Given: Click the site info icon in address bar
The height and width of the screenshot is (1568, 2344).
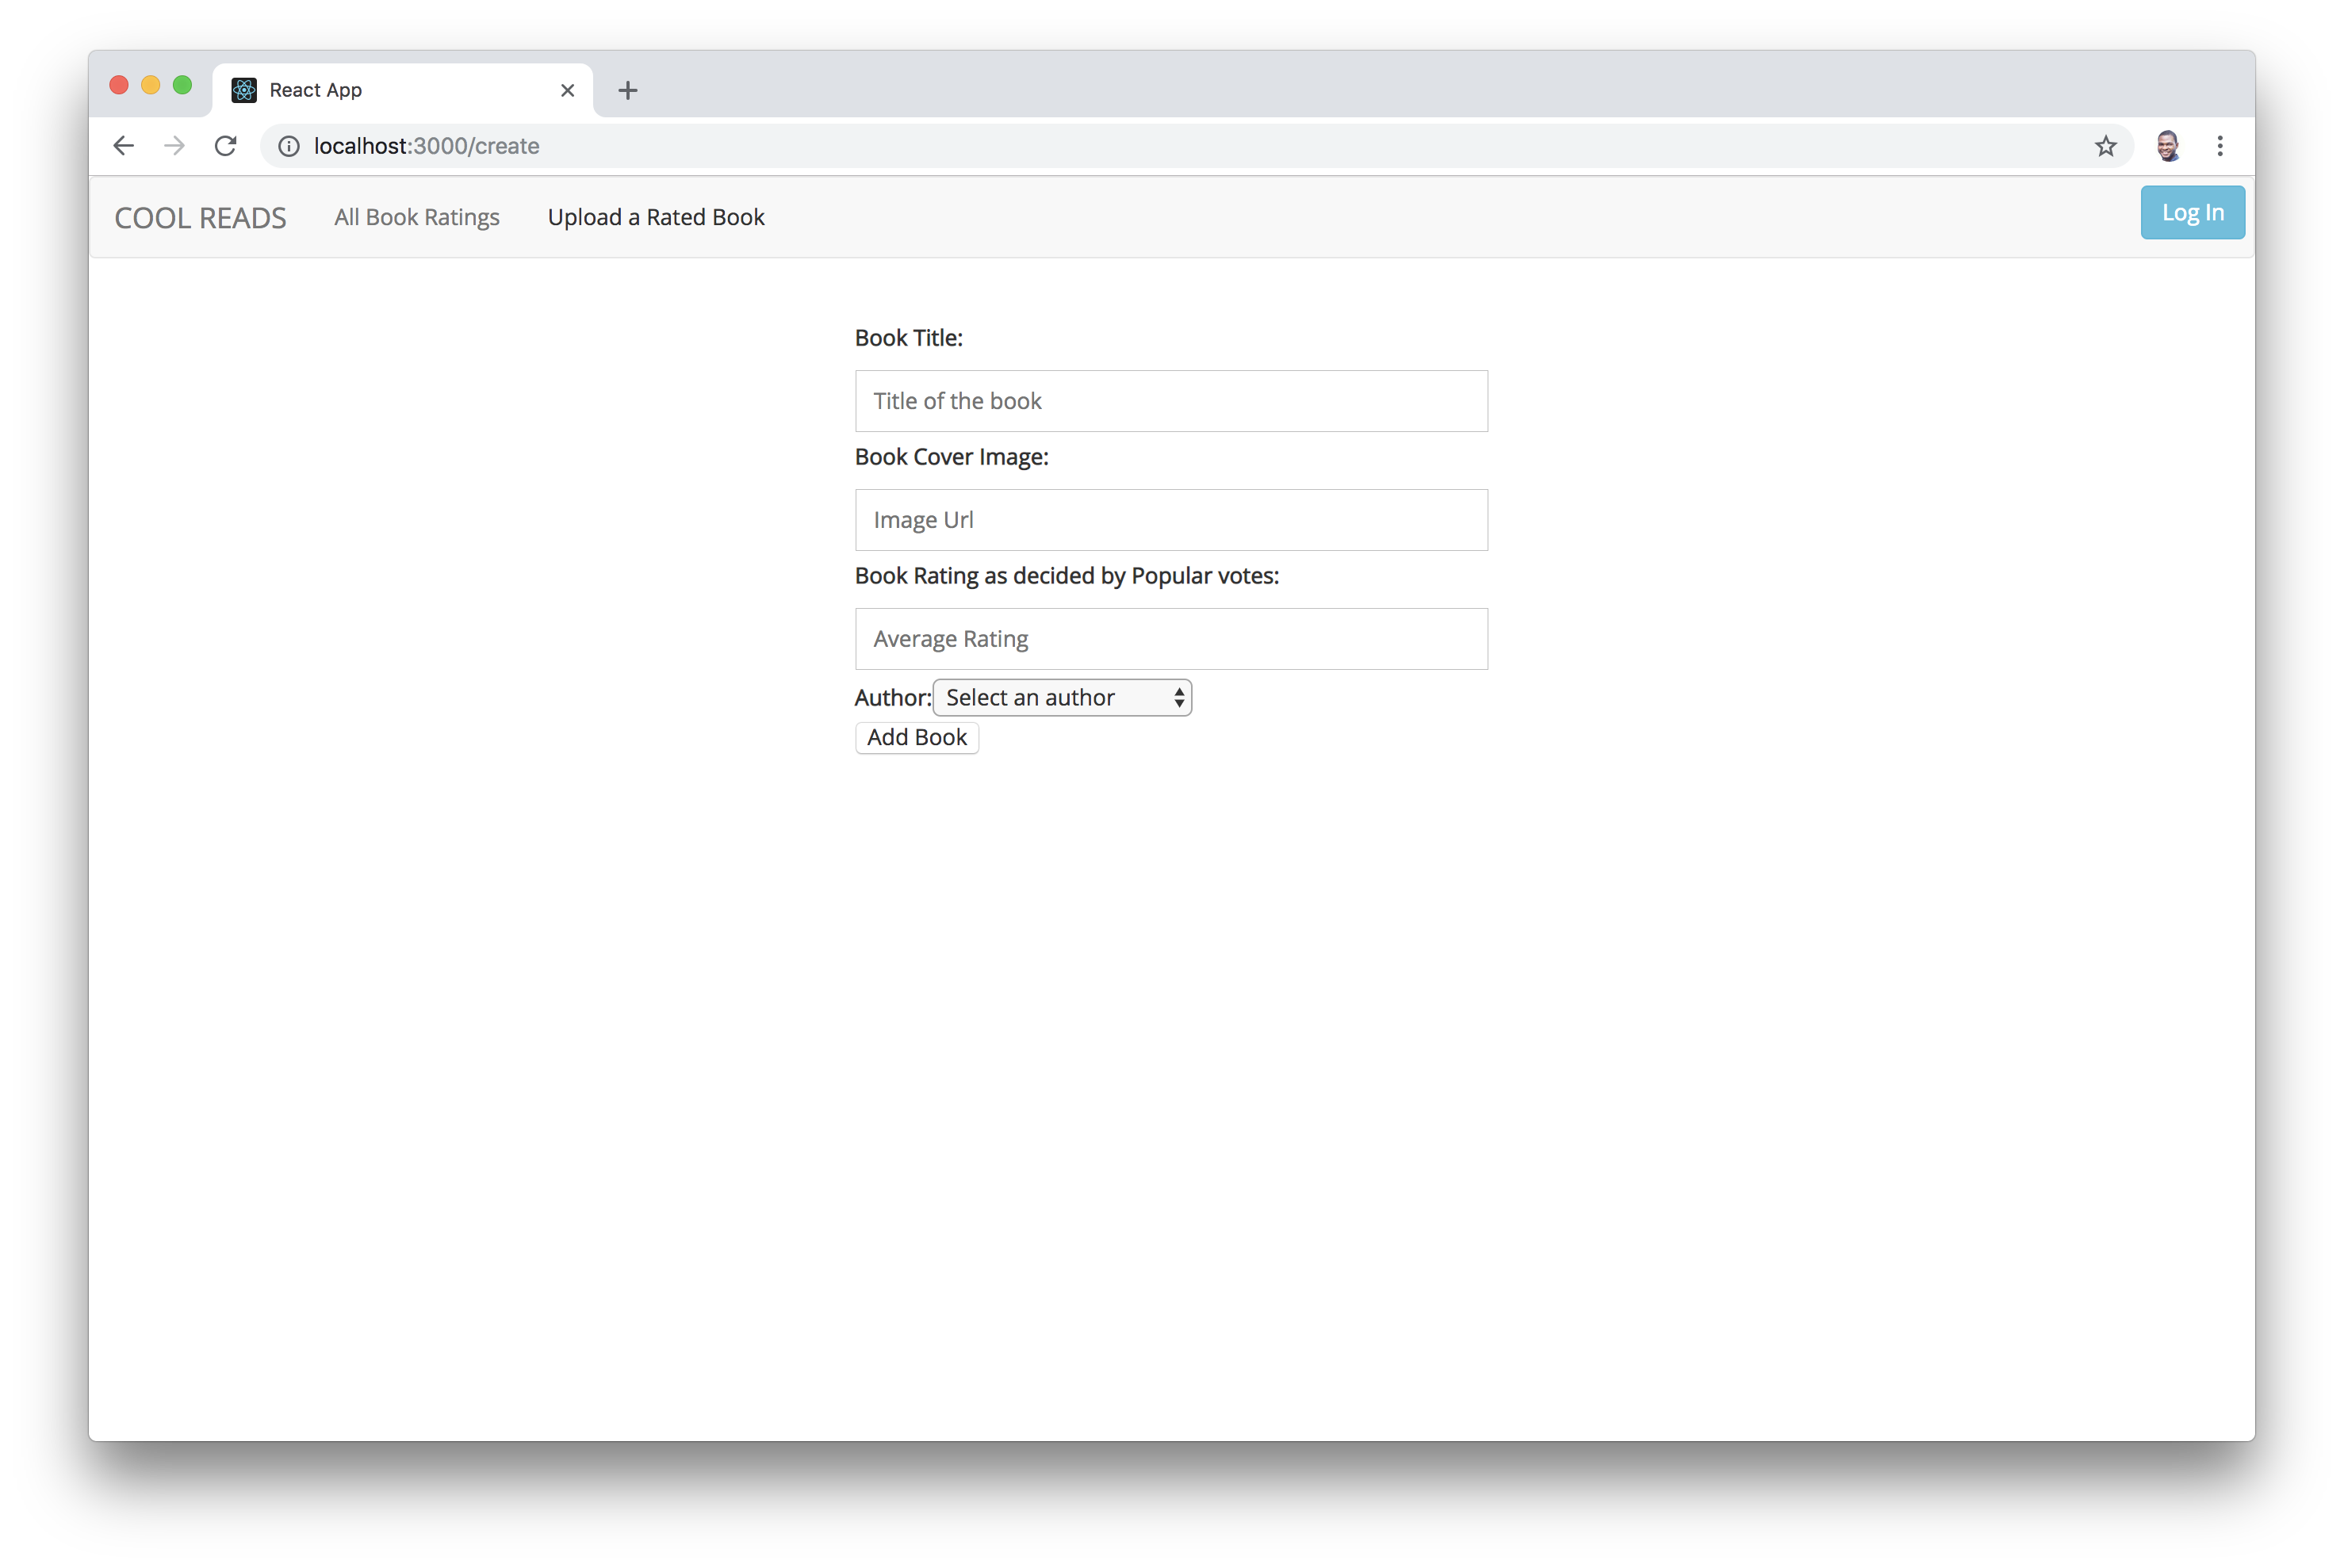Looking at the screenshot, I should (x=289, y=146).
